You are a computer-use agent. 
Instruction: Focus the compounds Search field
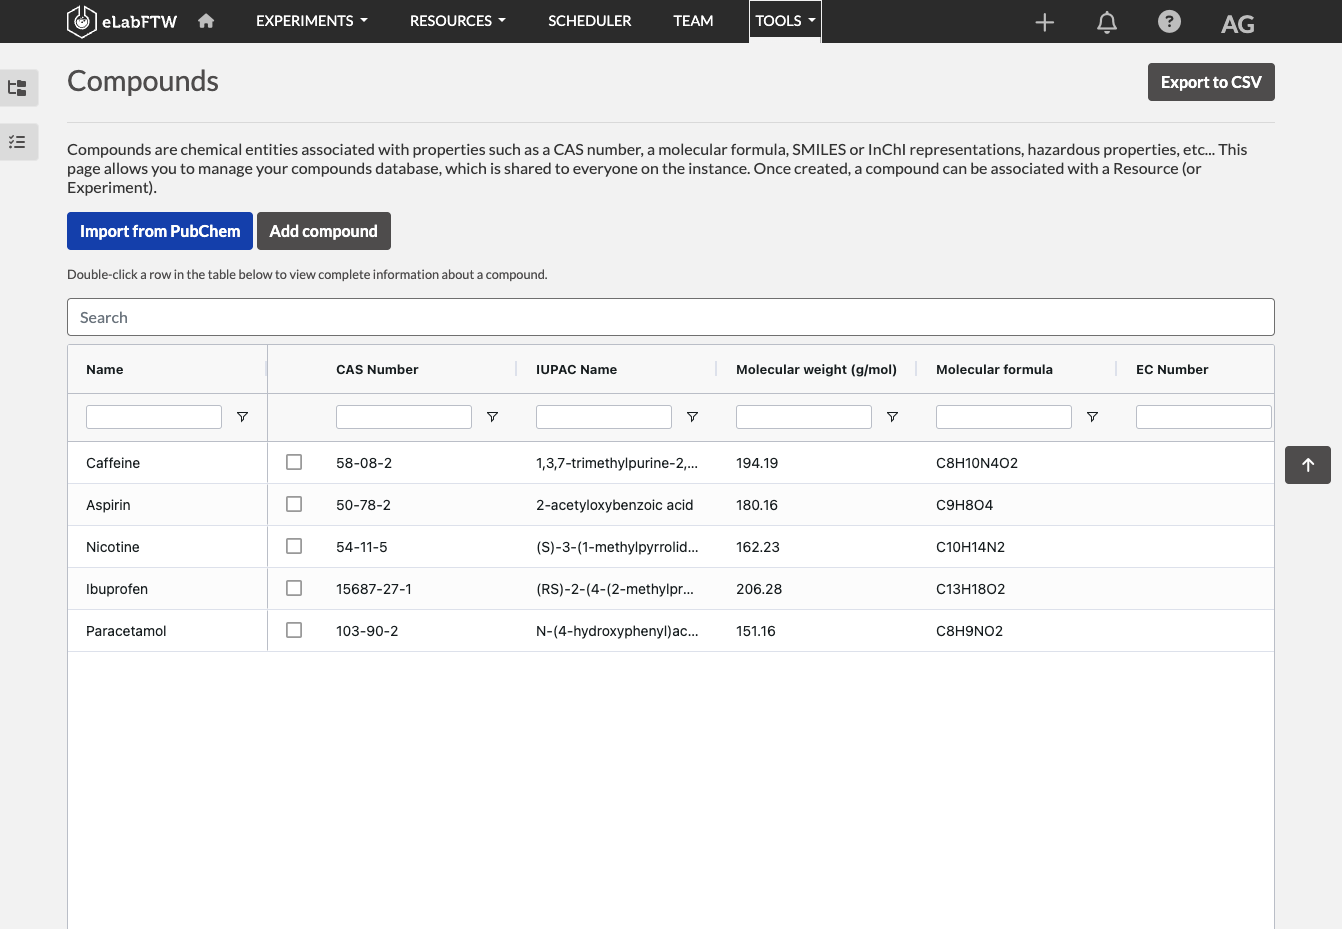[671, 317]
